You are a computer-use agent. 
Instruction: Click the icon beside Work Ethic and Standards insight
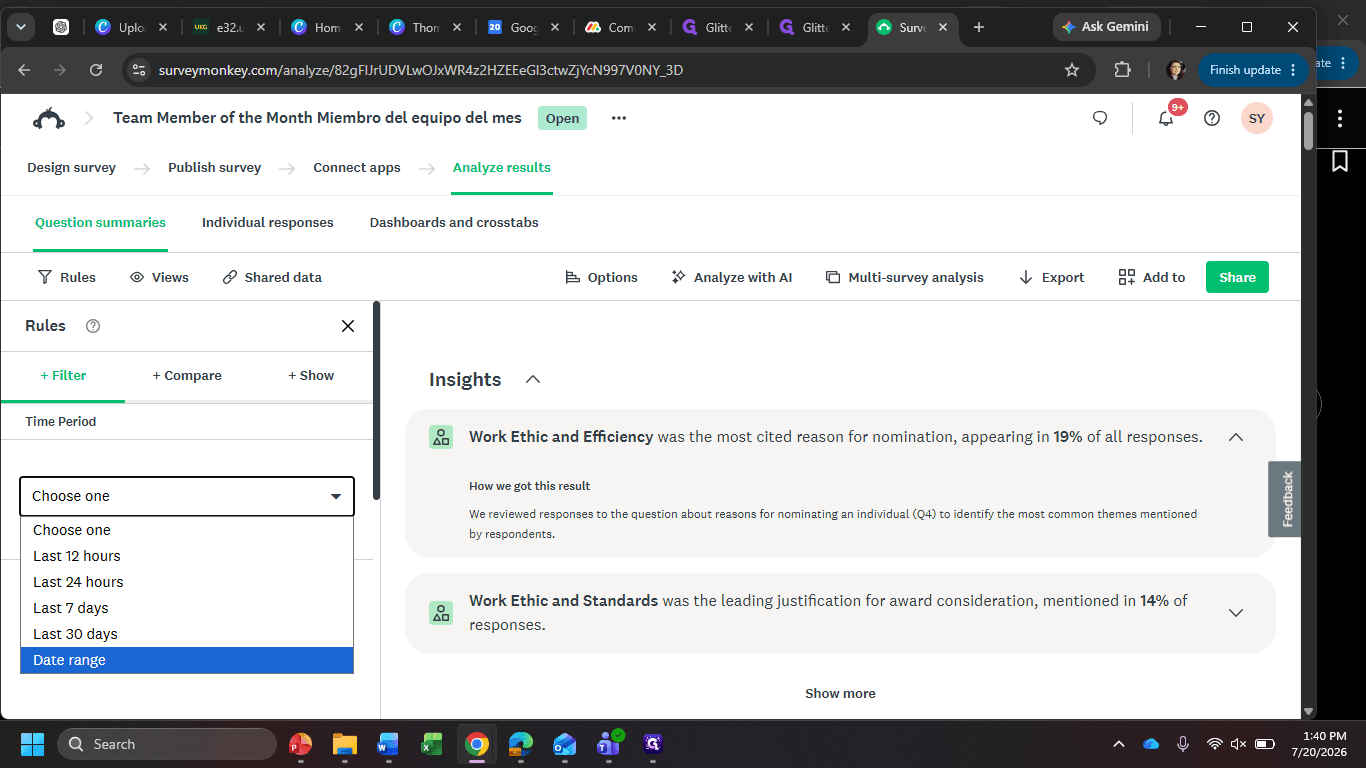[x=441, y=613]
